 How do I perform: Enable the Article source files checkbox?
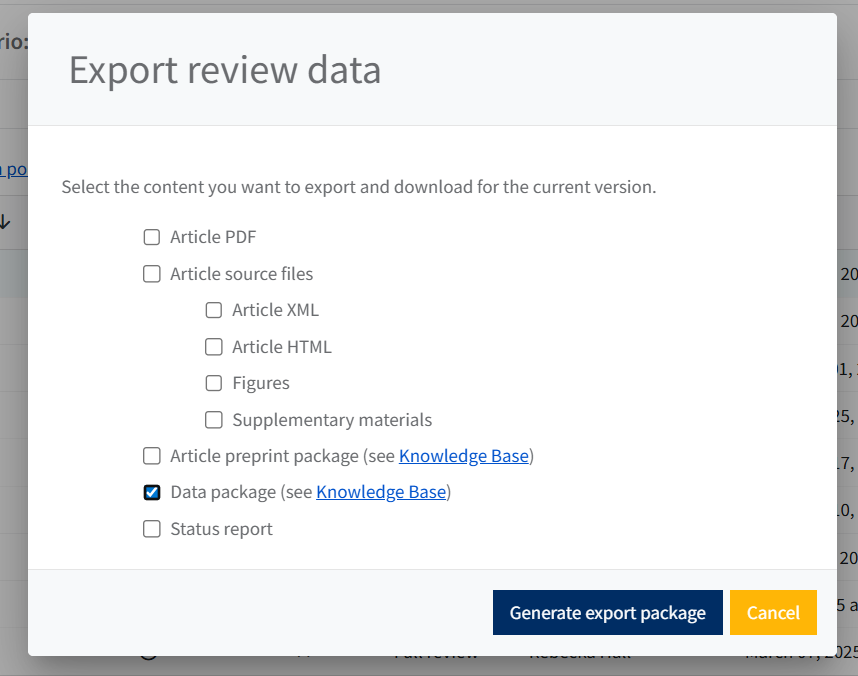152,274
